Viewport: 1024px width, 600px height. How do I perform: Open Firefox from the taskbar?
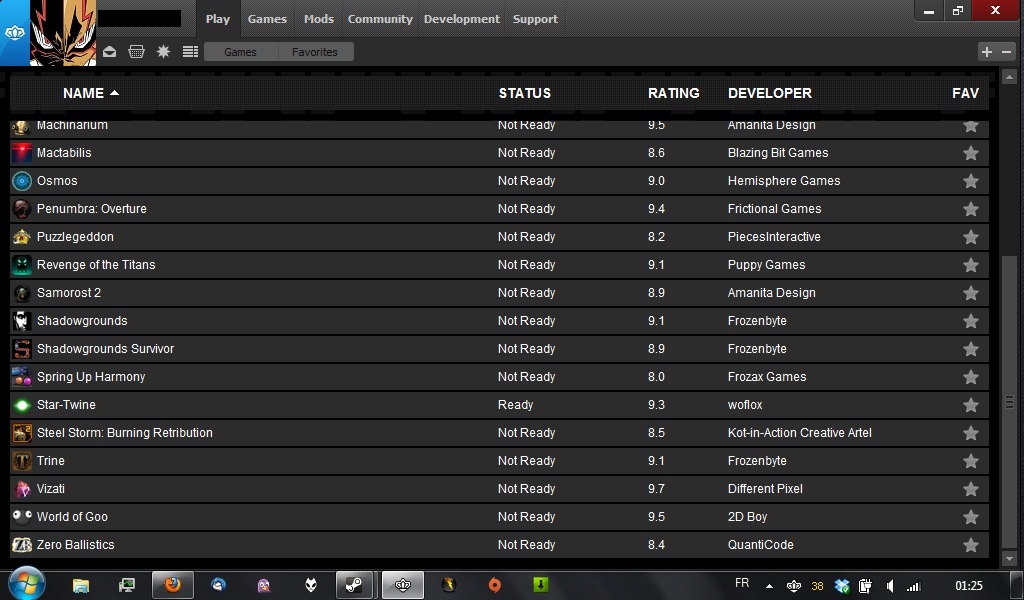[173, 584]
